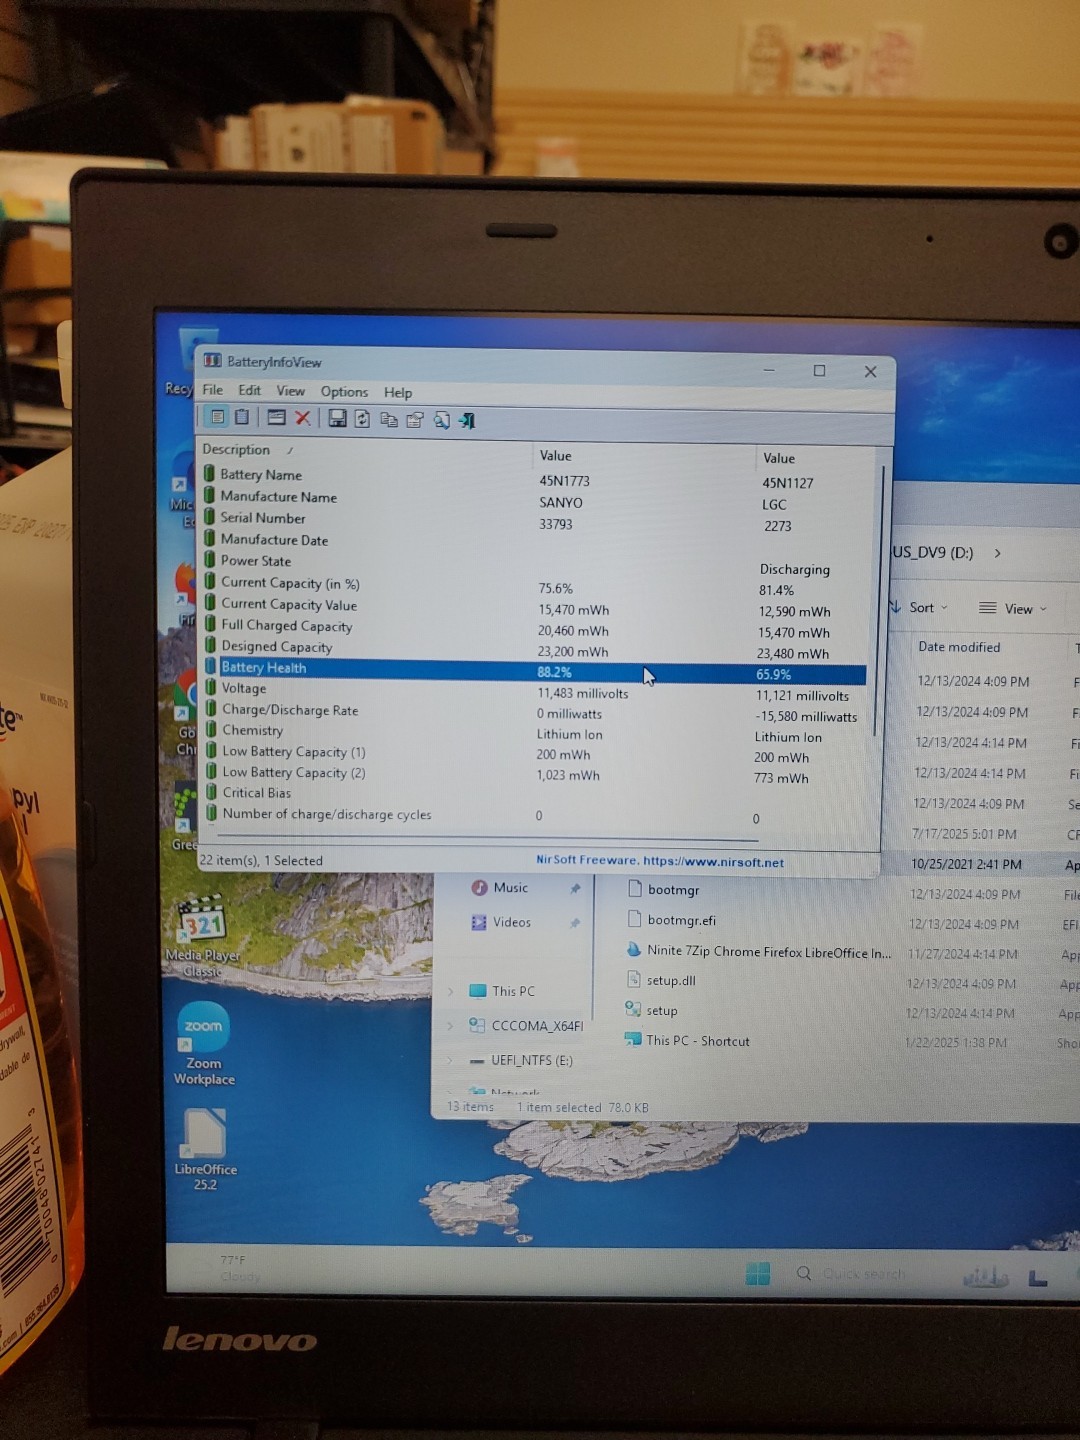The image size is (1080, 1440).
Task: Select the bootmgr file in Explorer
Action: [x=663, y=889]
